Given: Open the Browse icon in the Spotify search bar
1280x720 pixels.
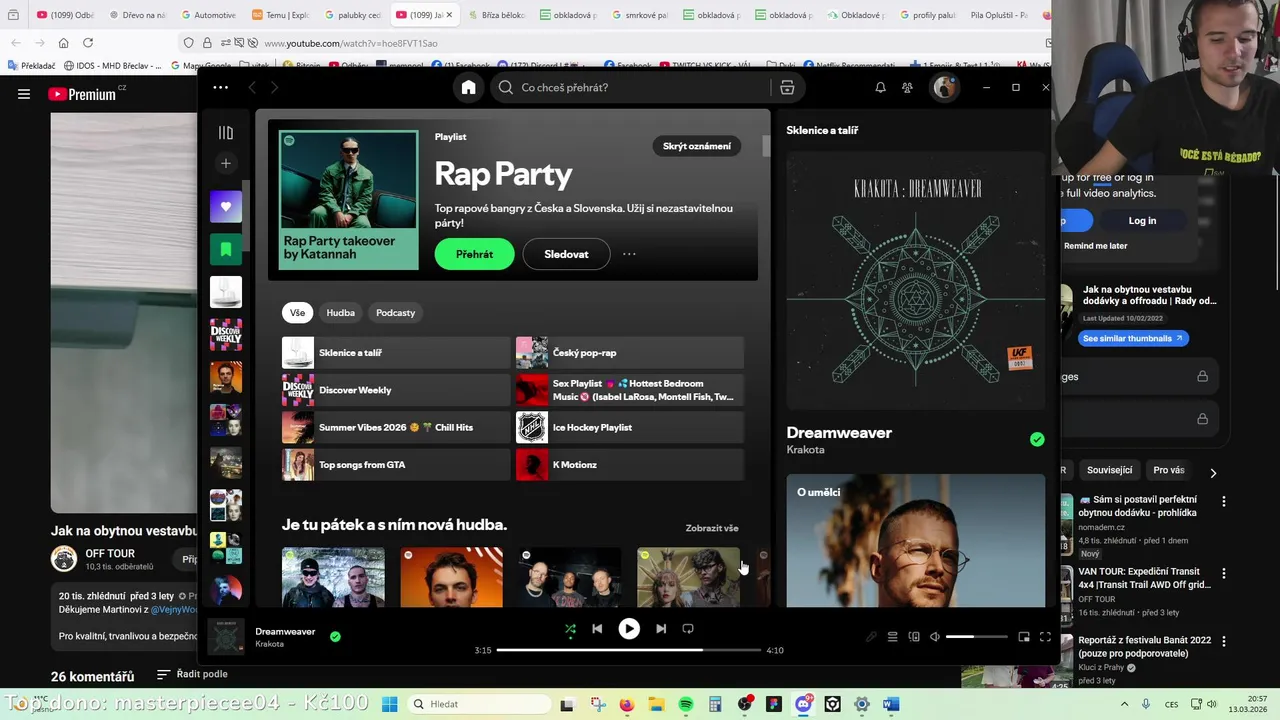Looking at the screenshot, I should pyautogui.click(x=787, y=88).
